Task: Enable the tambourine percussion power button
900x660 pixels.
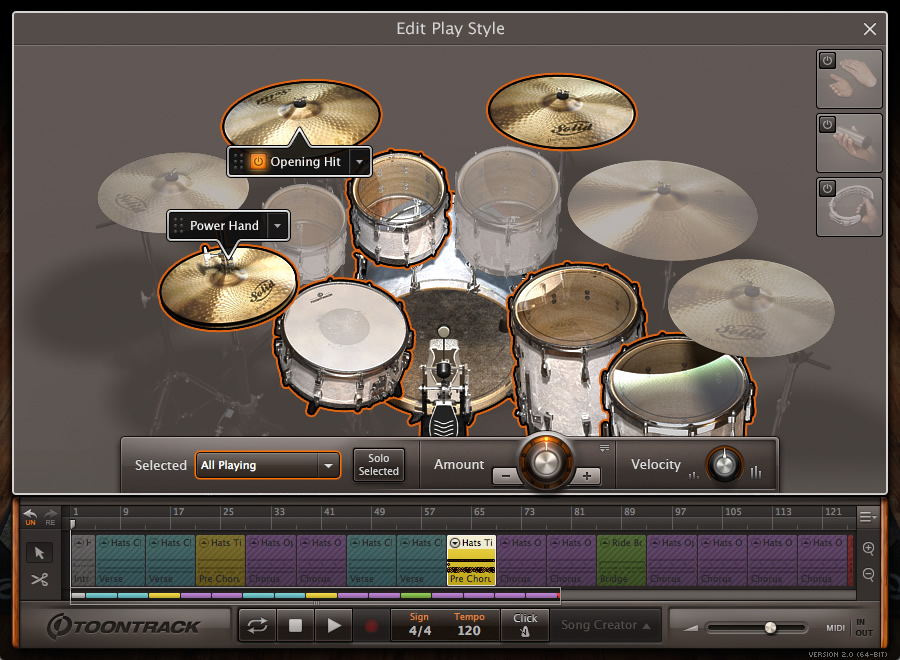Action: tap(827, 187)
